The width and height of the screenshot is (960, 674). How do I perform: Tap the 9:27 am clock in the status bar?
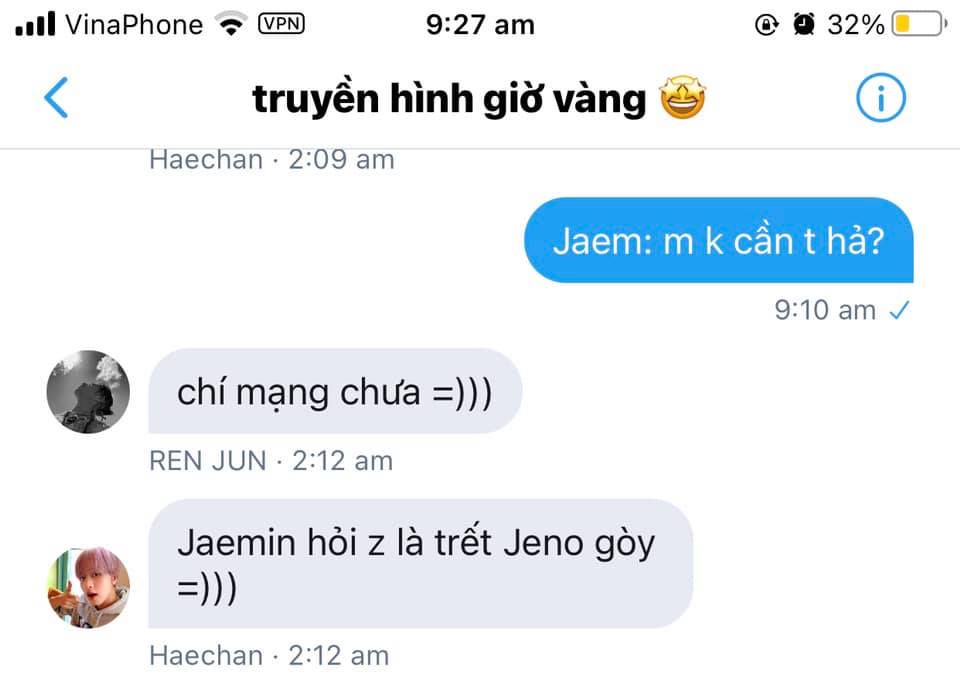tap(480, 25)
